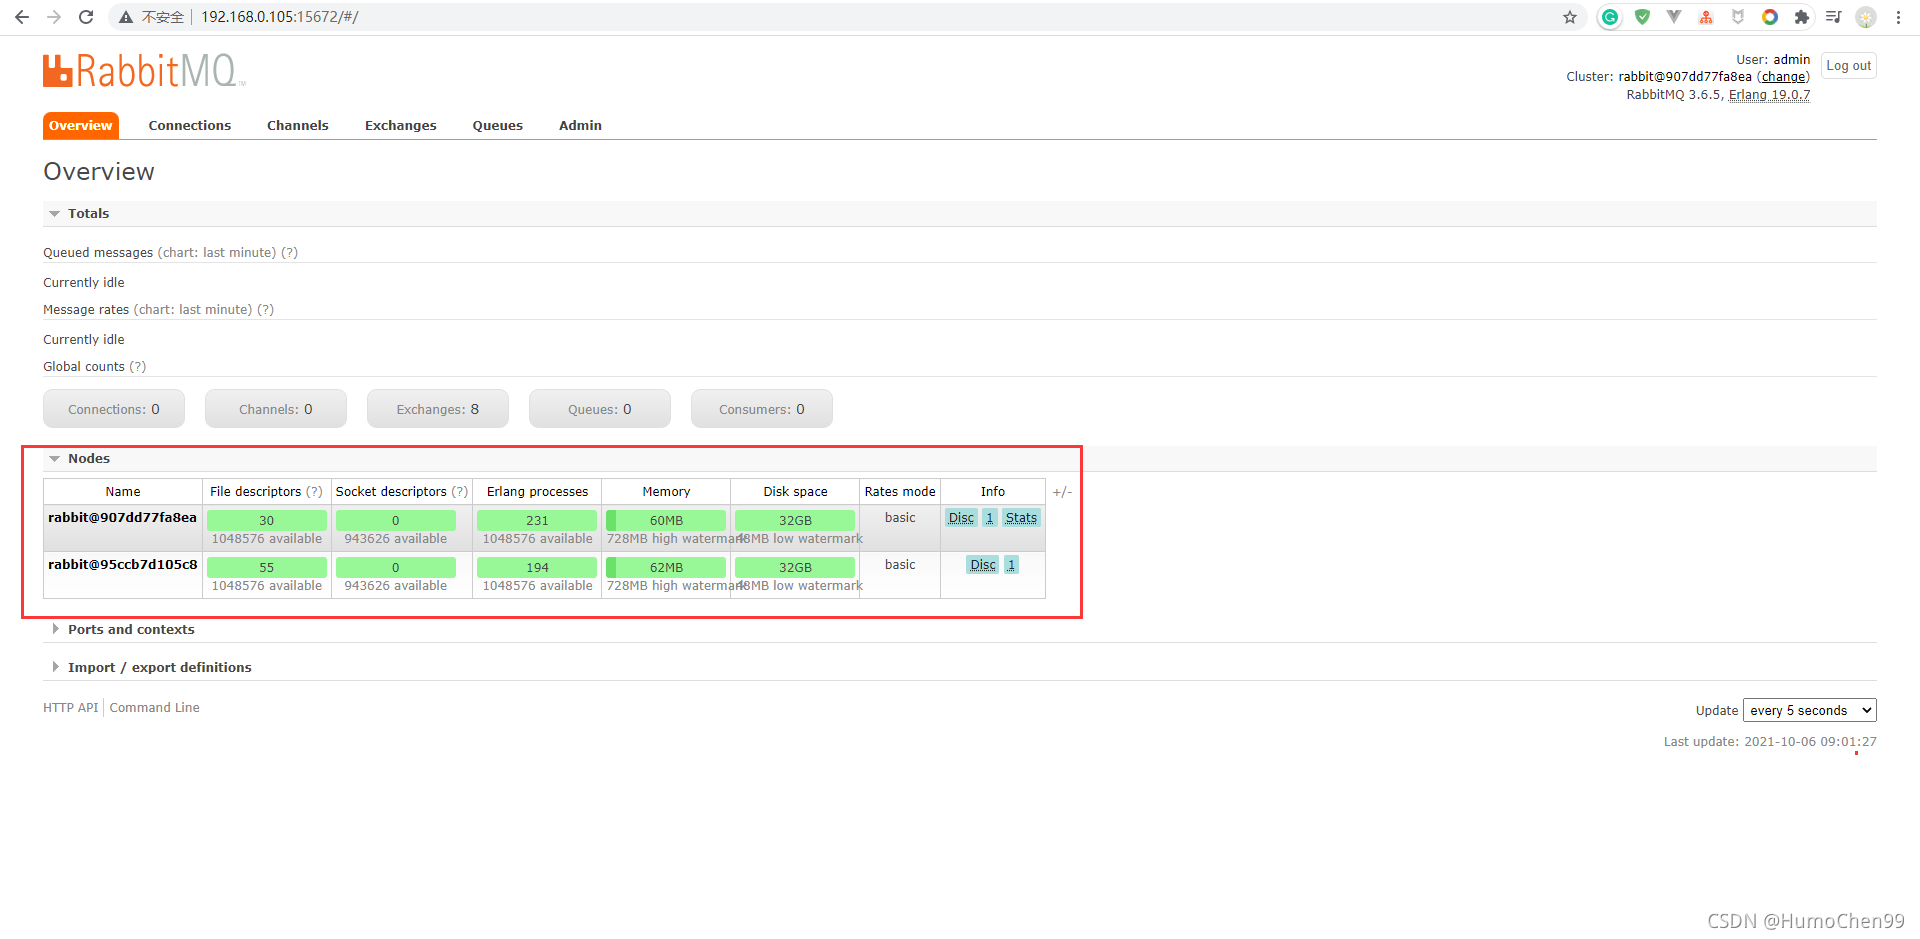Click the Consumers: 0 count button

coord(762,409)
